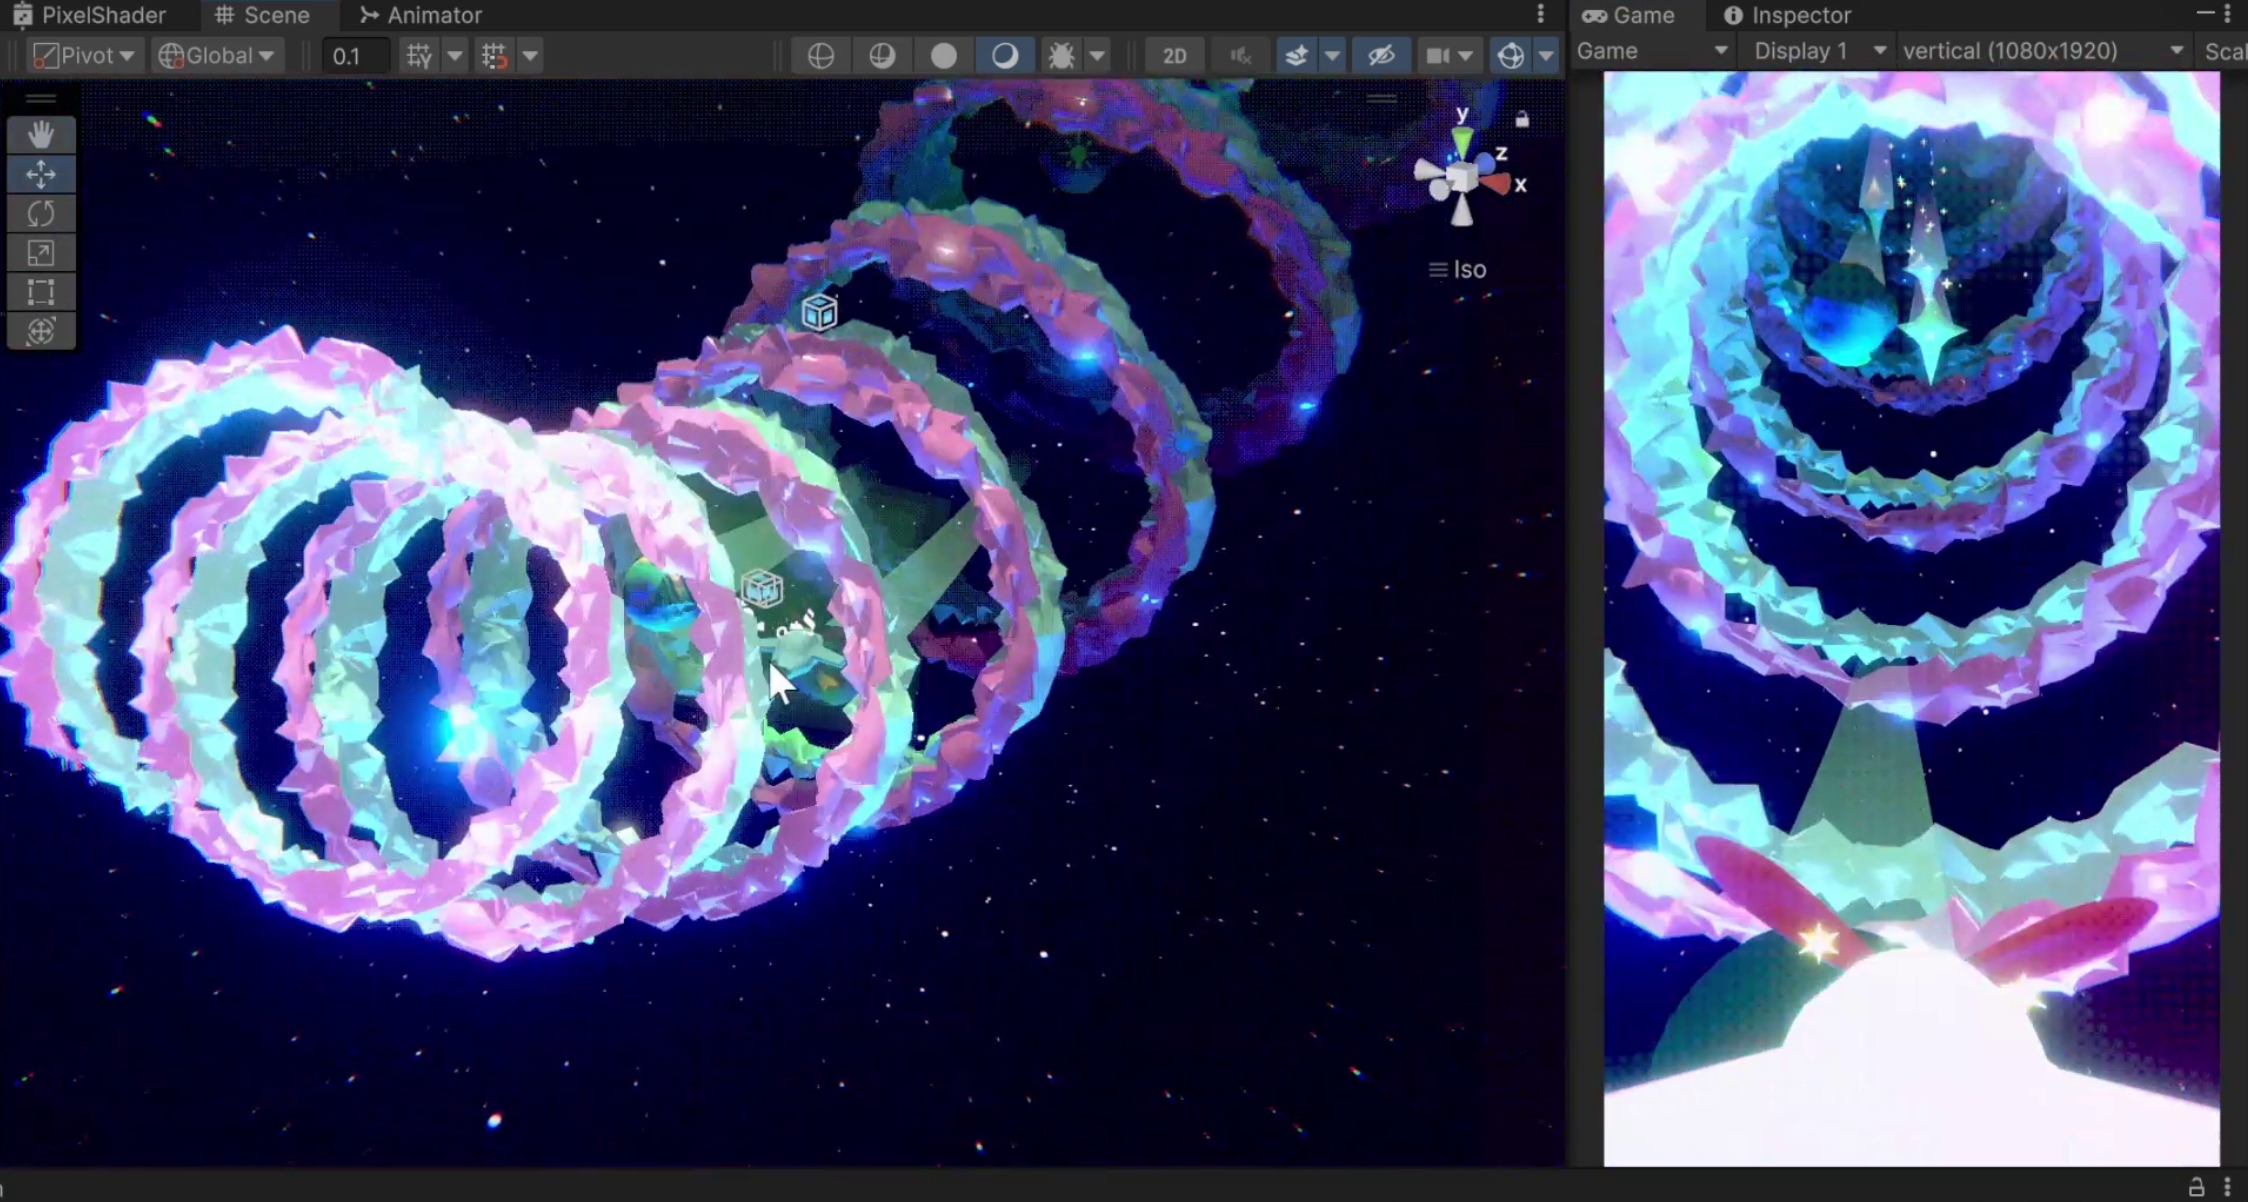Toggle 2D view mode
This screenshot has height=1202, width=2248.
1174,55
